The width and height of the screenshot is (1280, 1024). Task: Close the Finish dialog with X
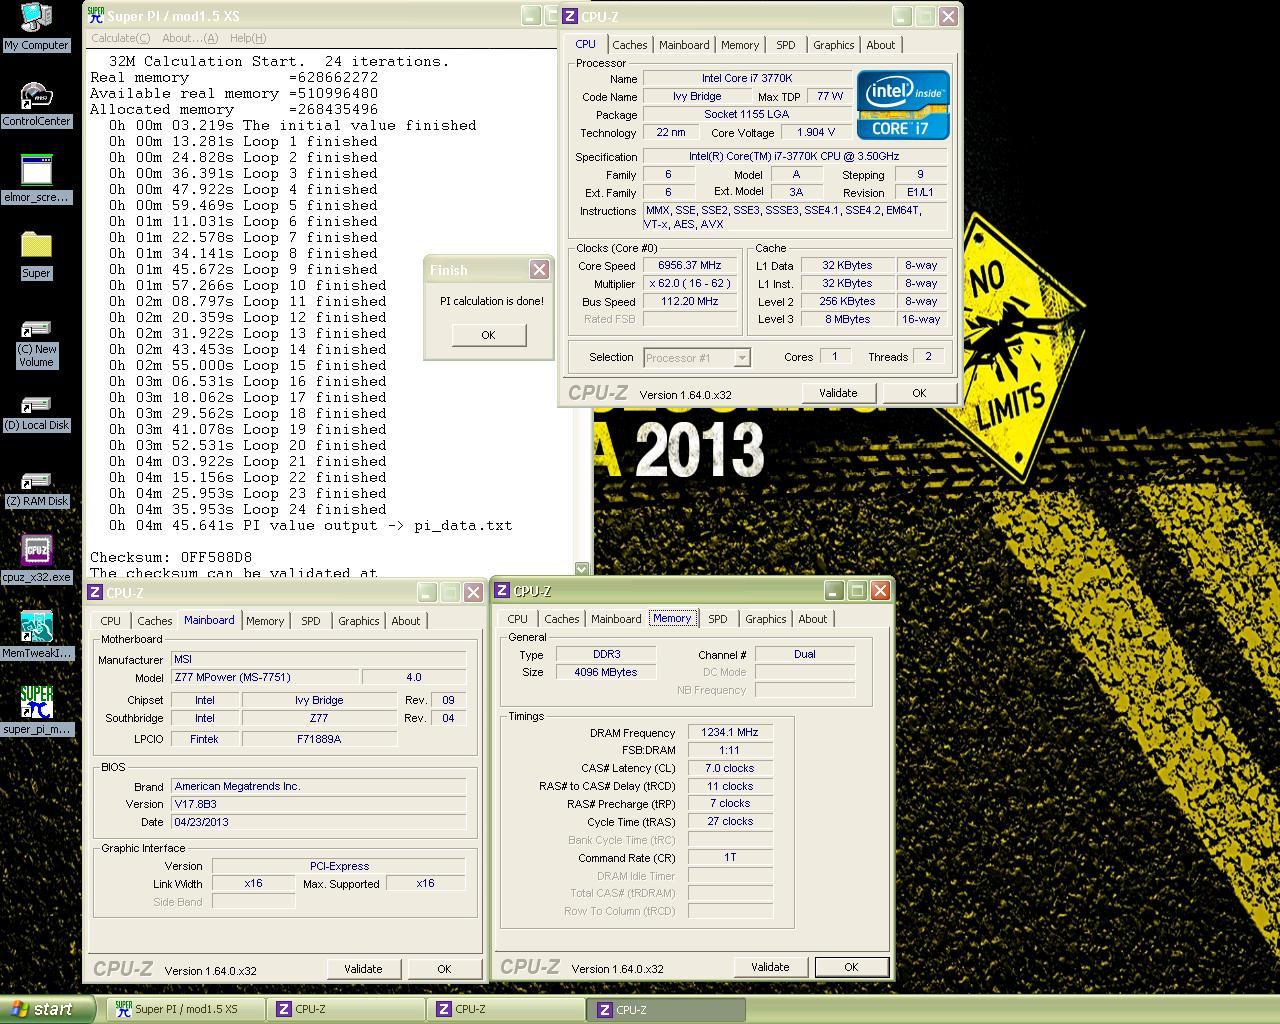point(539,270)
